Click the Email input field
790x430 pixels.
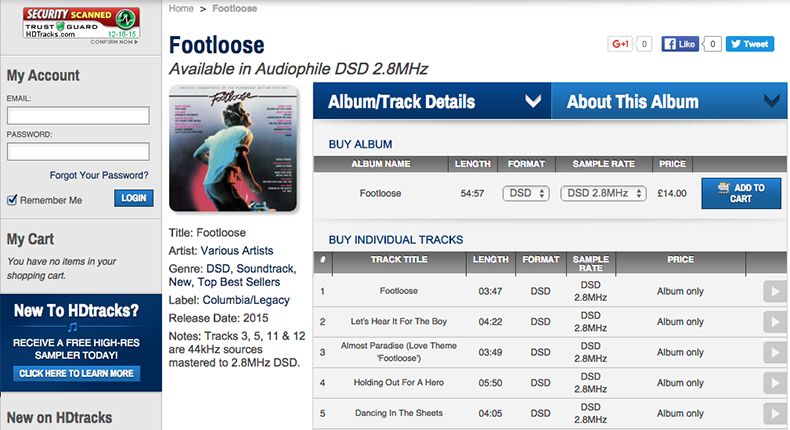(78, 116)
